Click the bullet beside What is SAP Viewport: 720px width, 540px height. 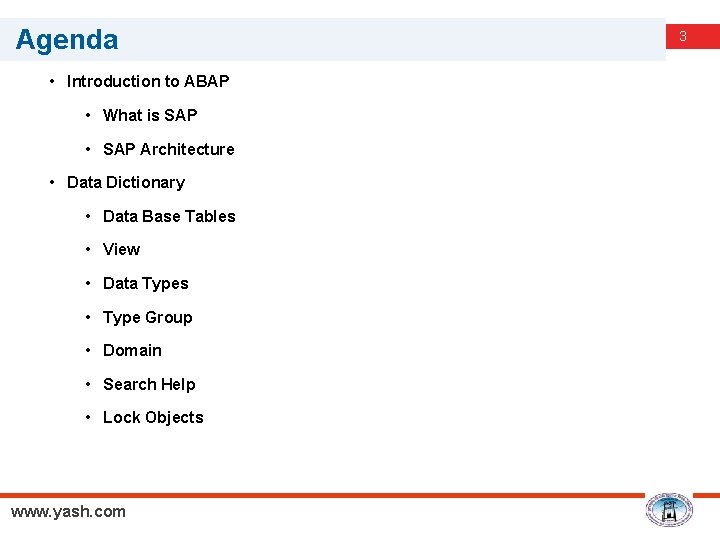click(x=89, y=115)
